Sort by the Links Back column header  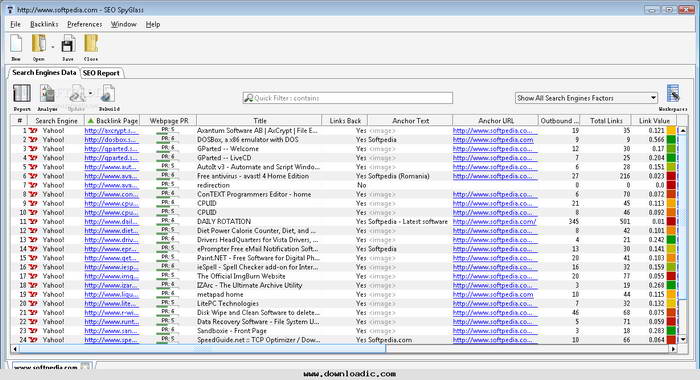coord(345,121)
